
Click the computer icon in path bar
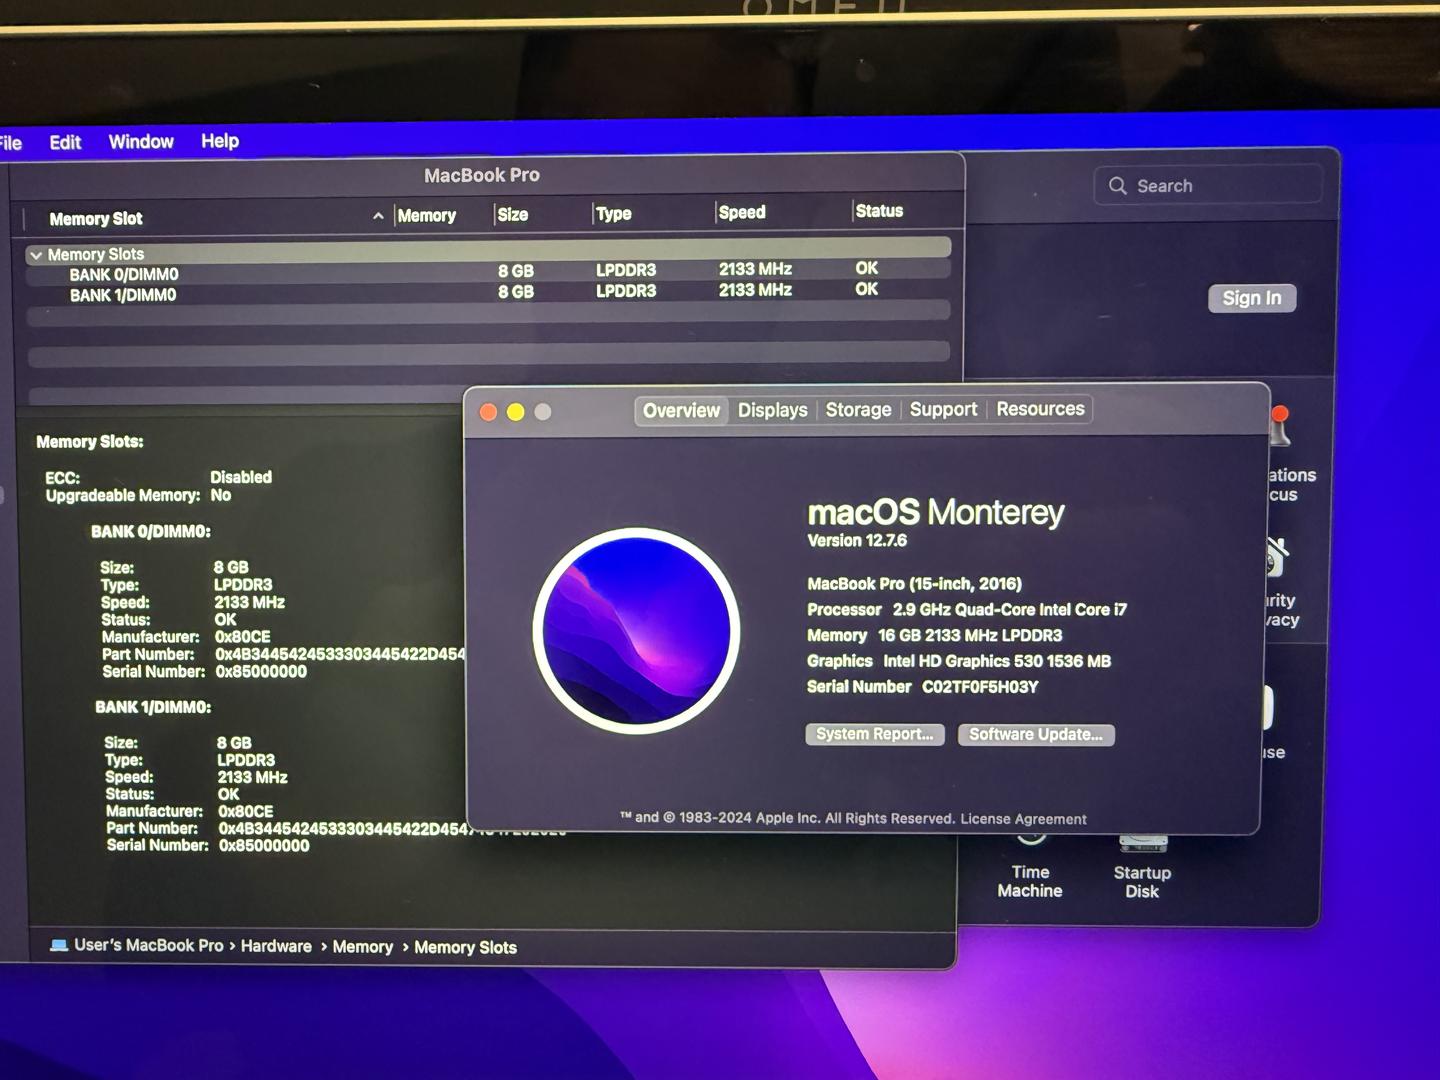click(x=59, y=945)
